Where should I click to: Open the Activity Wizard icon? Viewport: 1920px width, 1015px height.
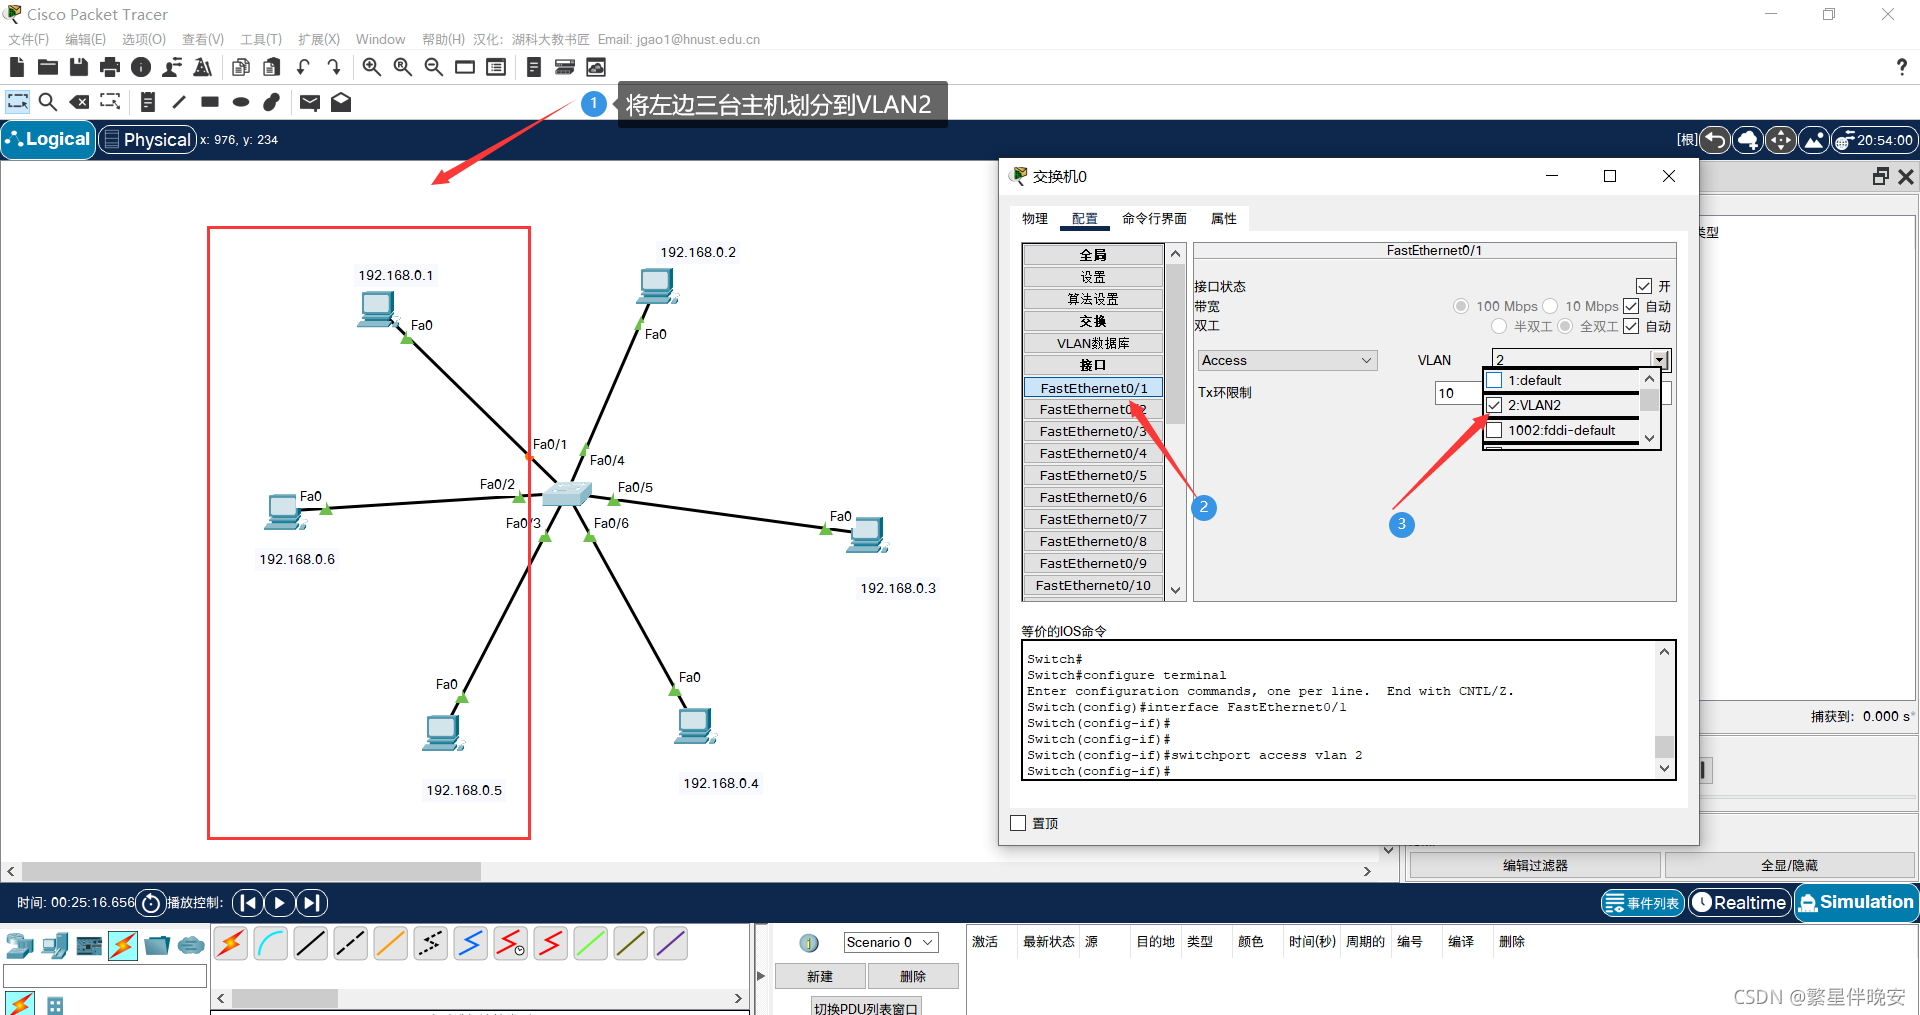tap(203, 67)
